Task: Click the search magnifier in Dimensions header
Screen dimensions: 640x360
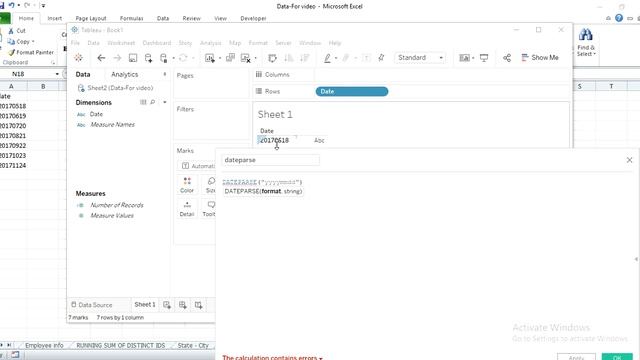Action: click(153, 102)
